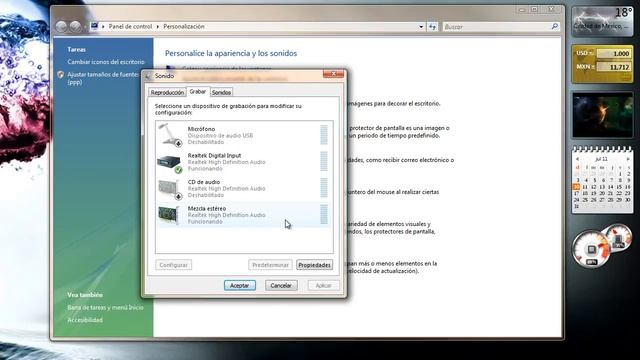
Task: Open the USD currency dropdown in gadget
Action: pyautogui.click(x=584, y=53)
